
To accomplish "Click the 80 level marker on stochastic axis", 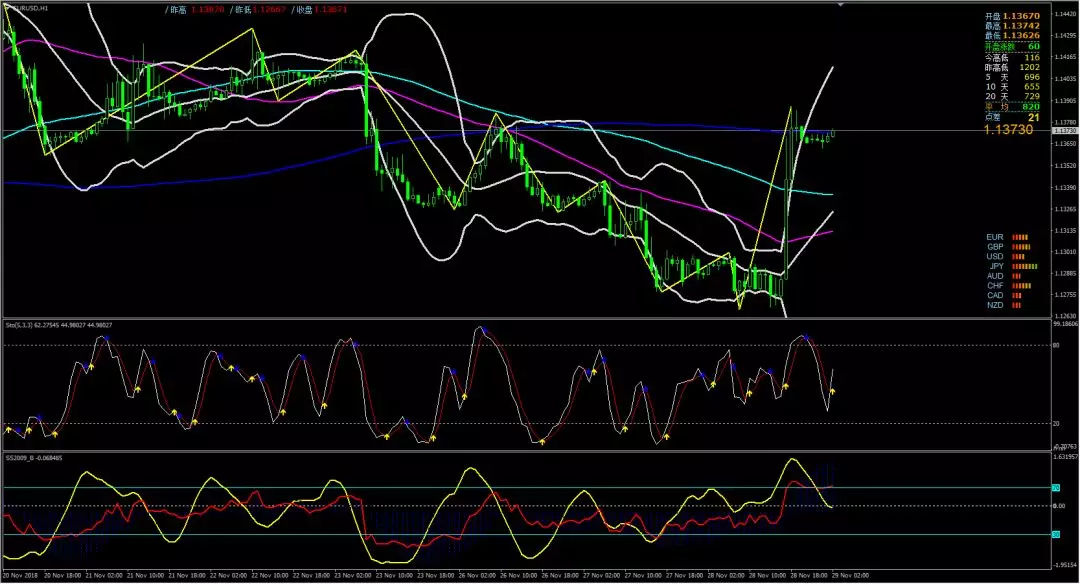I will click(x=1057, y=346).
